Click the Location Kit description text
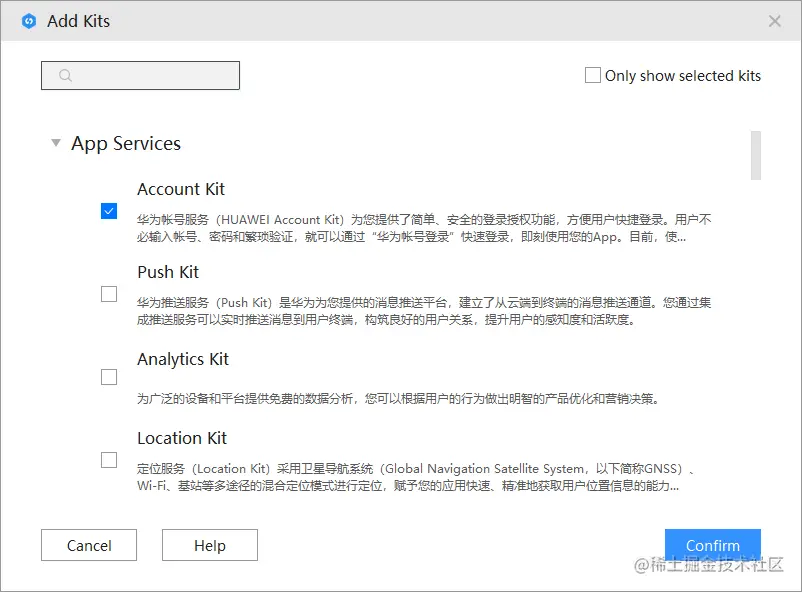This screenshot has width=802, height=592. [x=415, y=477]
